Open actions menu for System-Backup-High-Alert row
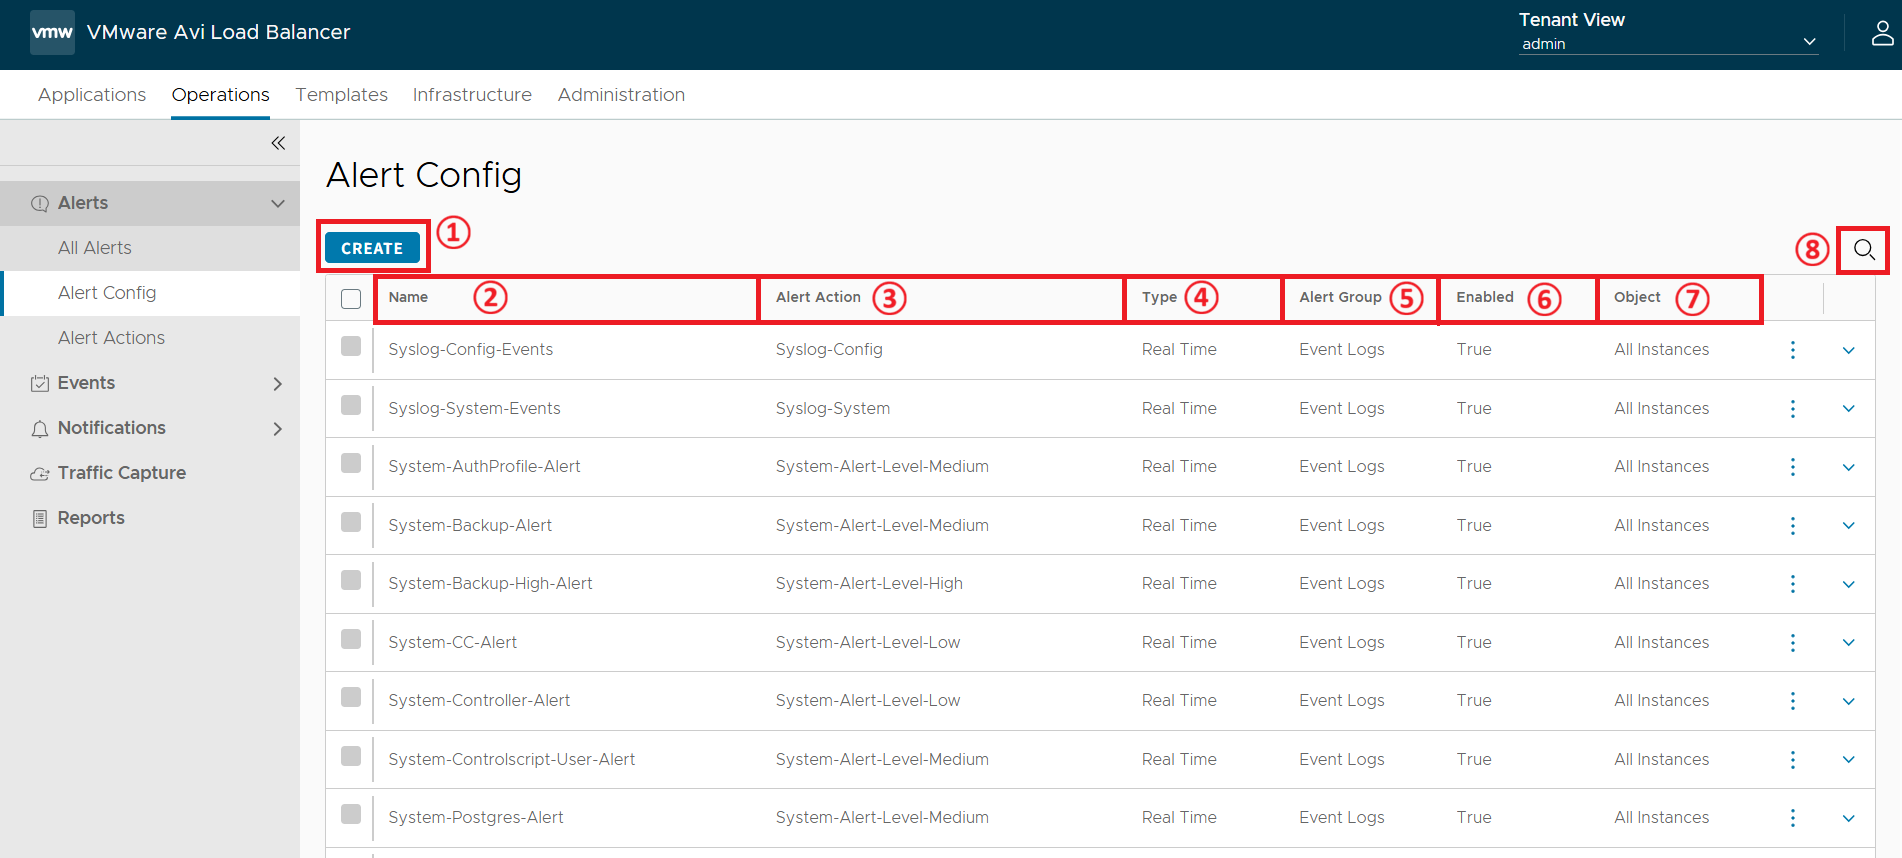Viewport: 1902px width, 858px height. [x=1793, y=584]
